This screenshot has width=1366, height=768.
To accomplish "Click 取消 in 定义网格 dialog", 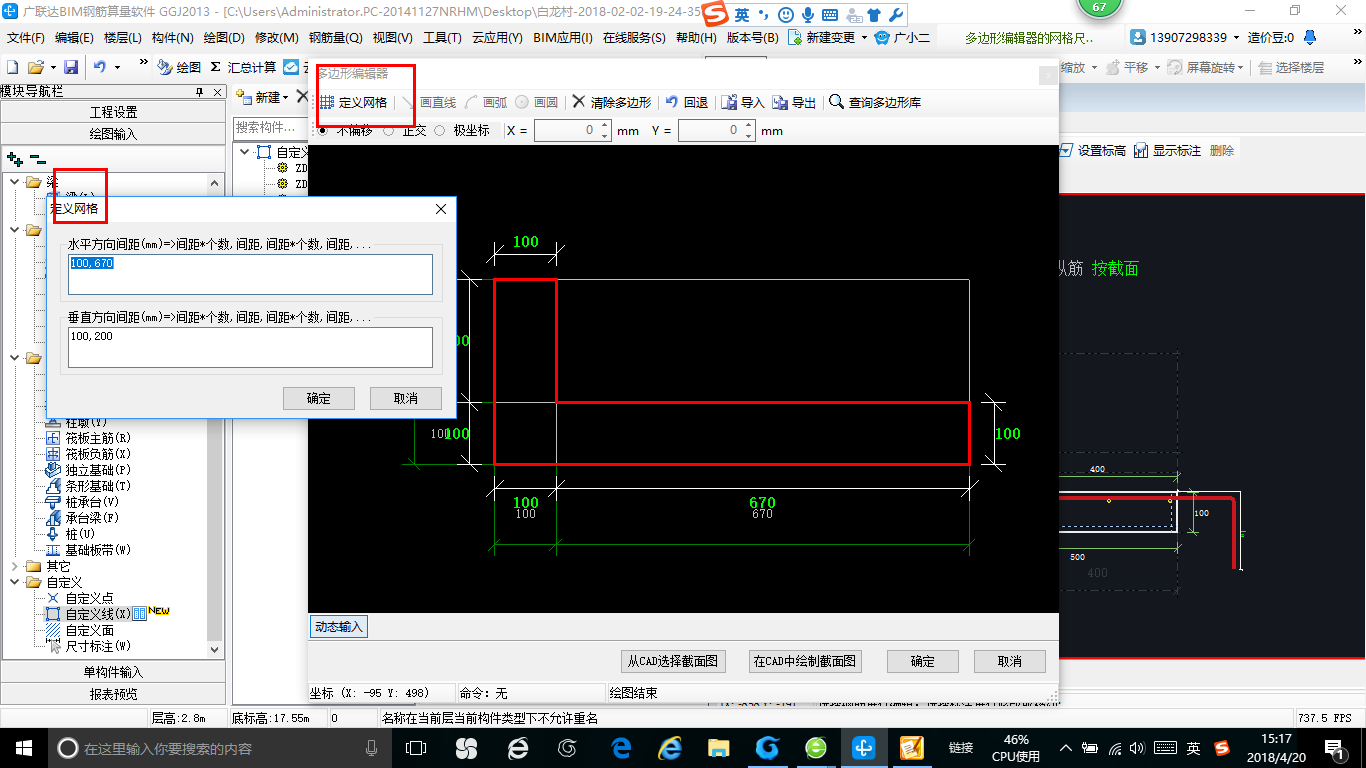I will point(406,398).
